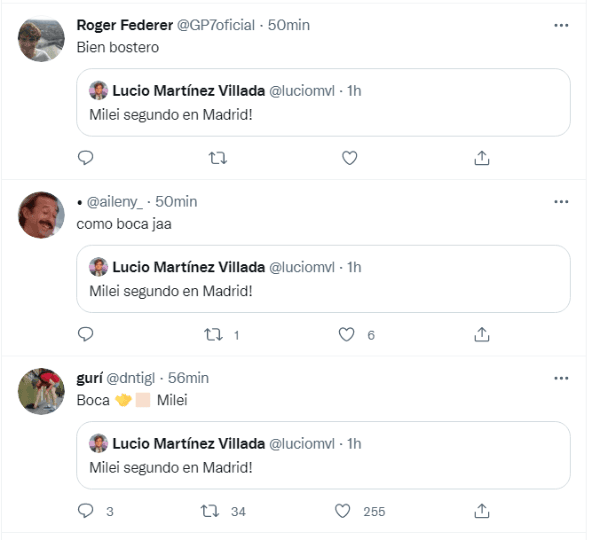This screenshot has height=540, width=600.
Task: Open more options on Roger Federer's tweet
Action: [x=561, y=24]
